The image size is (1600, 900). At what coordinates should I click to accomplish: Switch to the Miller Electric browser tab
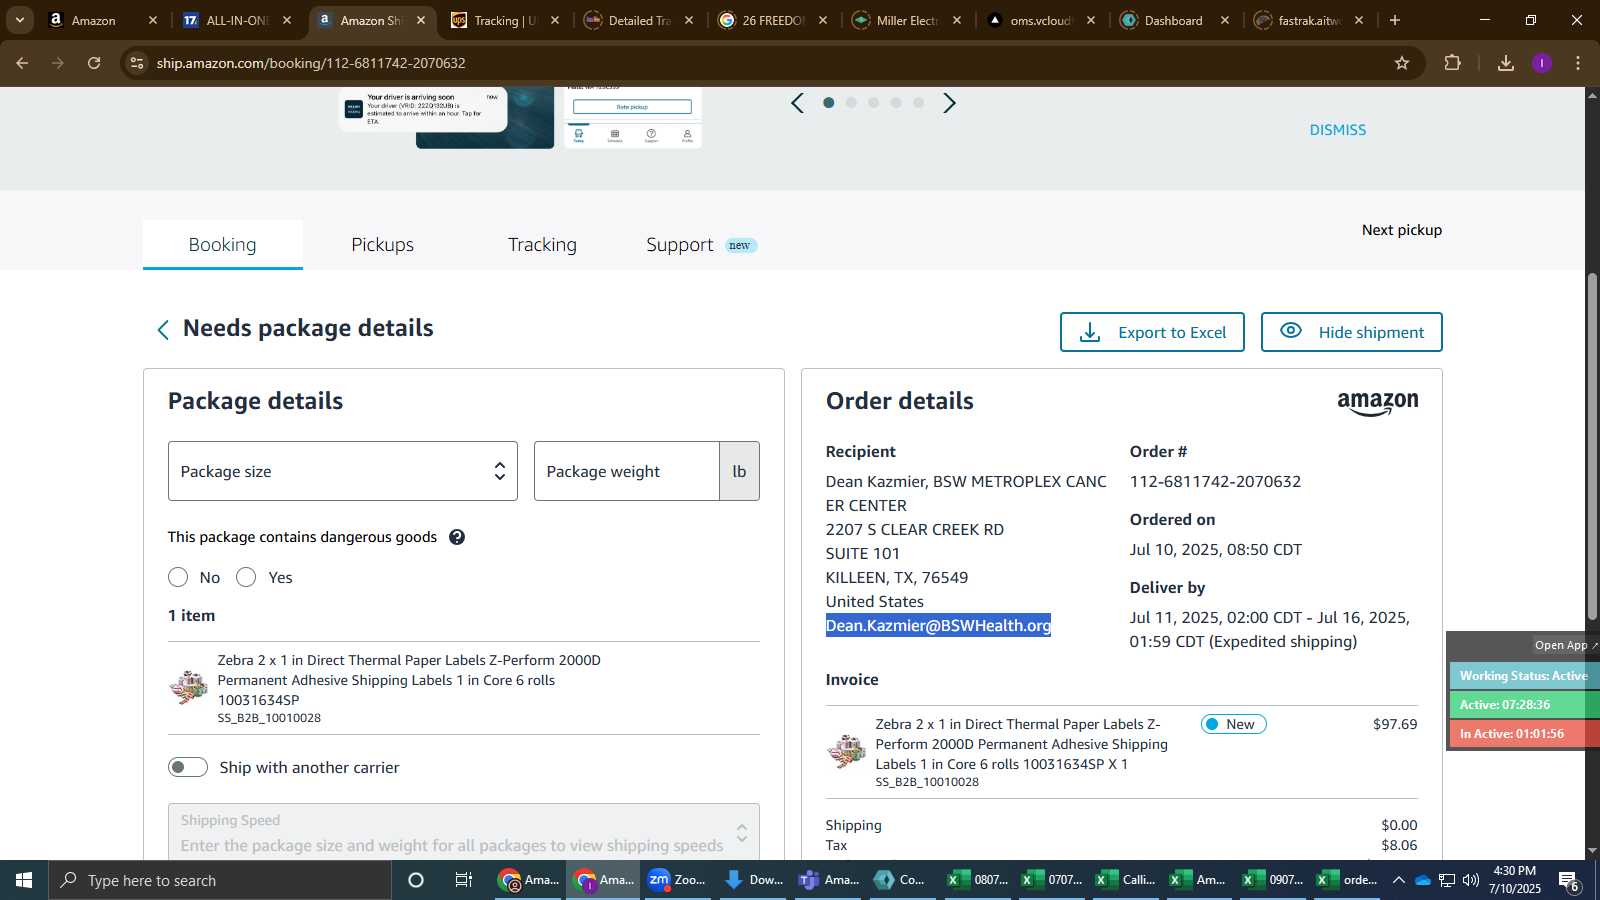coord(907,20)
